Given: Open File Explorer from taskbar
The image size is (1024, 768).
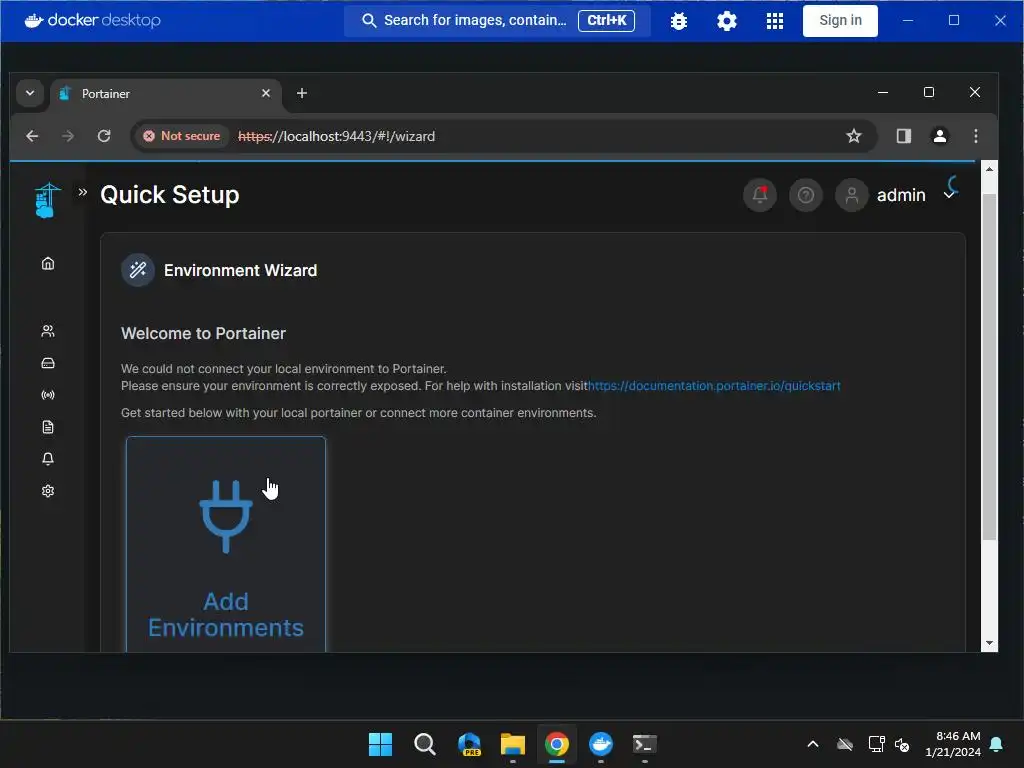Looking at the screenshot, I should 513,744.
